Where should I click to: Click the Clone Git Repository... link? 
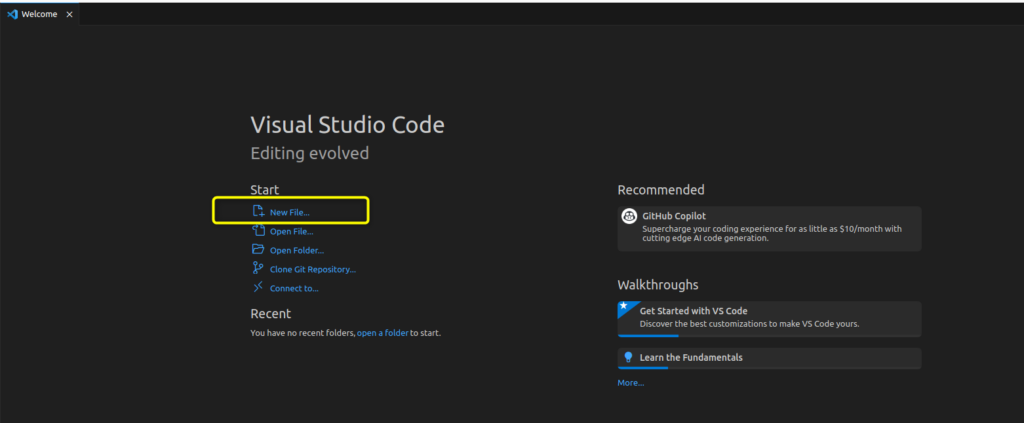pos(312,269)
